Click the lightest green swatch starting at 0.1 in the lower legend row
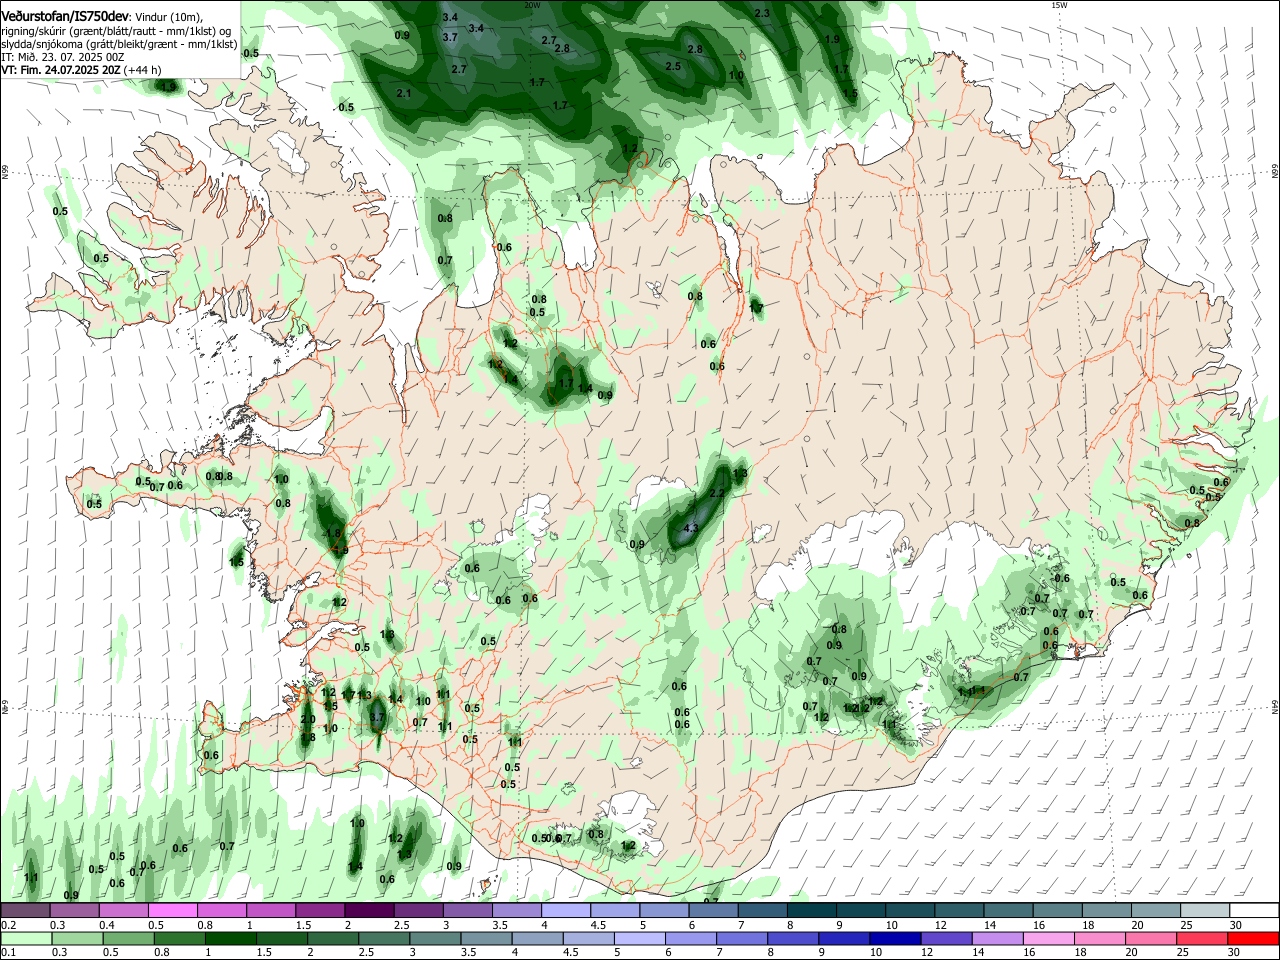 [26, 938]
